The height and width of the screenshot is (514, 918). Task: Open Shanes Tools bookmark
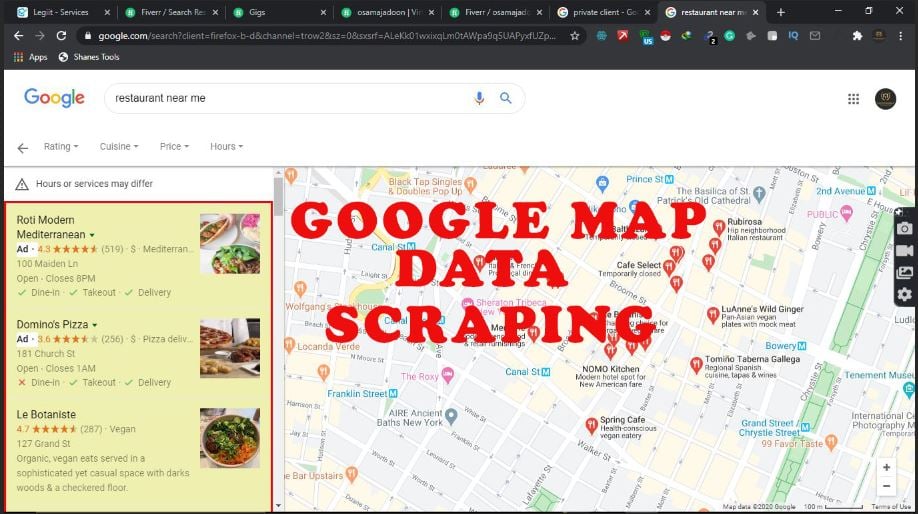click(89, 57)
